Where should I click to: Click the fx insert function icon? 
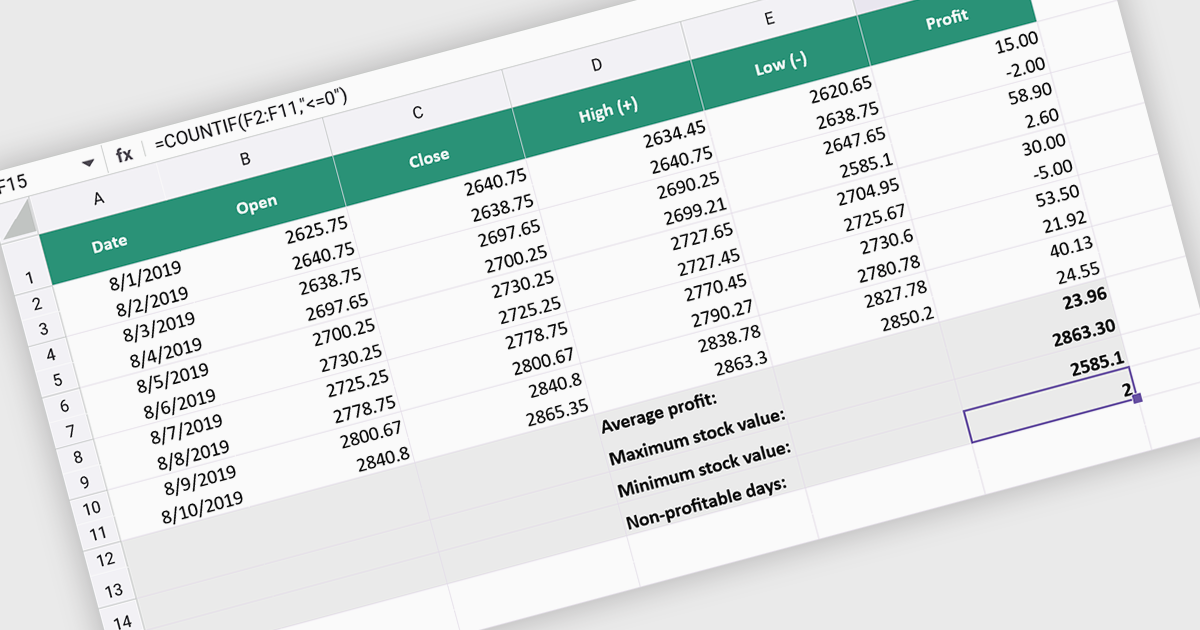click(x=124, y=154)
